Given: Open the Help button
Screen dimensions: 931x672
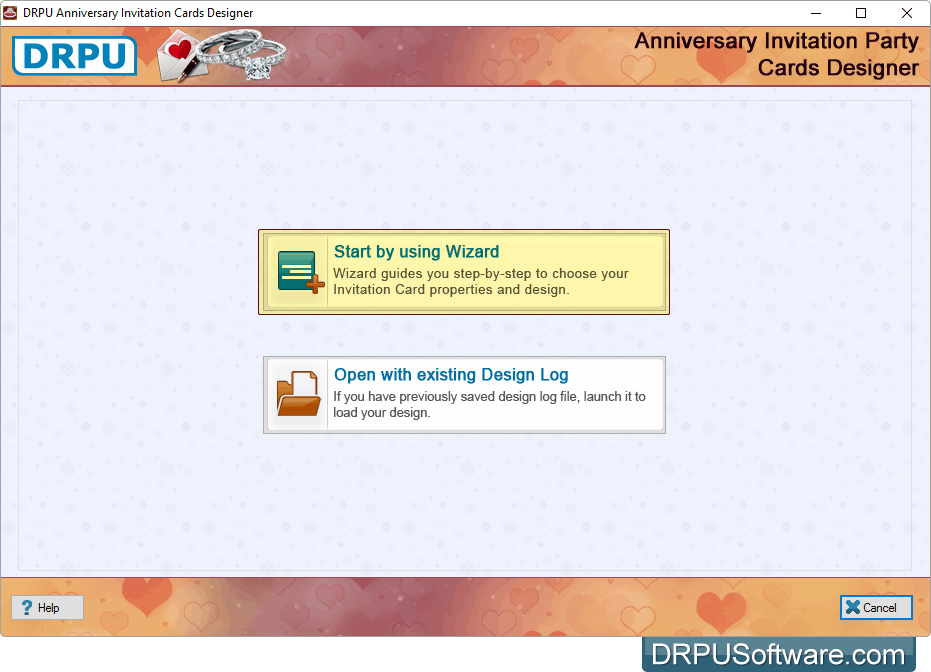Looking at the screenshot, I should tap(48, 607).
